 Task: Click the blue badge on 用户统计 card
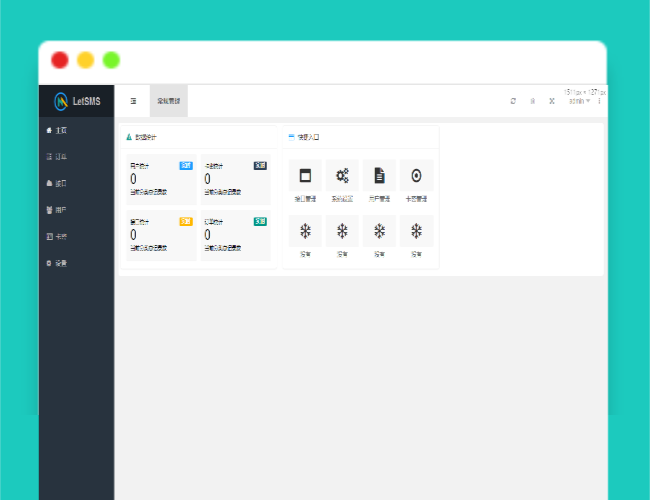(186, 165)
